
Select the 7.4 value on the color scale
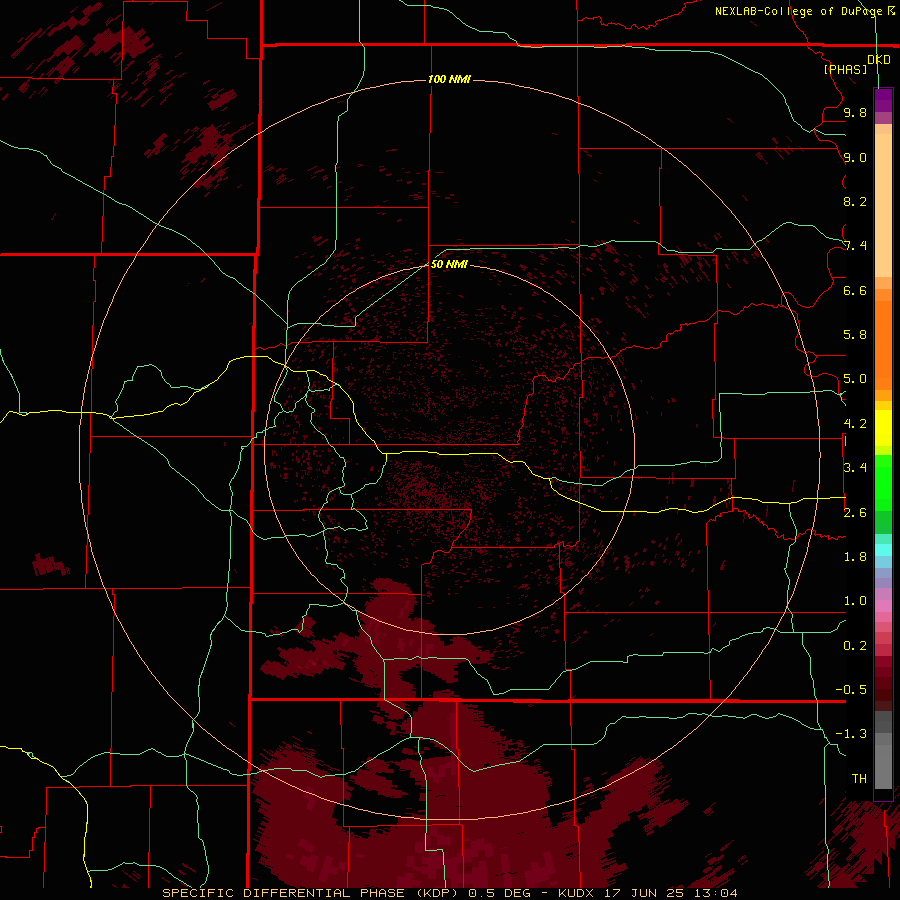click(x=855, y=246)
